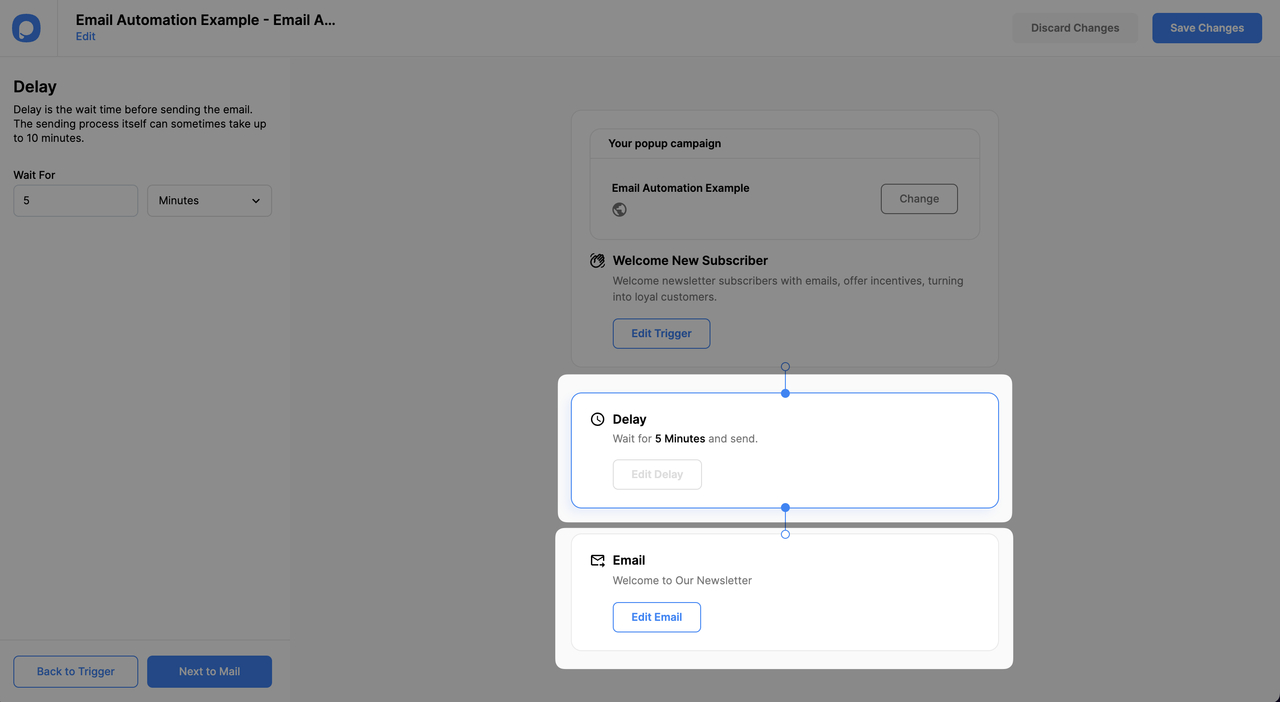Click the waving hand icon beside Welcome New Subscriber
Image resolution: width=1280 pixels, height=702 pixels.
pos(597,259)
